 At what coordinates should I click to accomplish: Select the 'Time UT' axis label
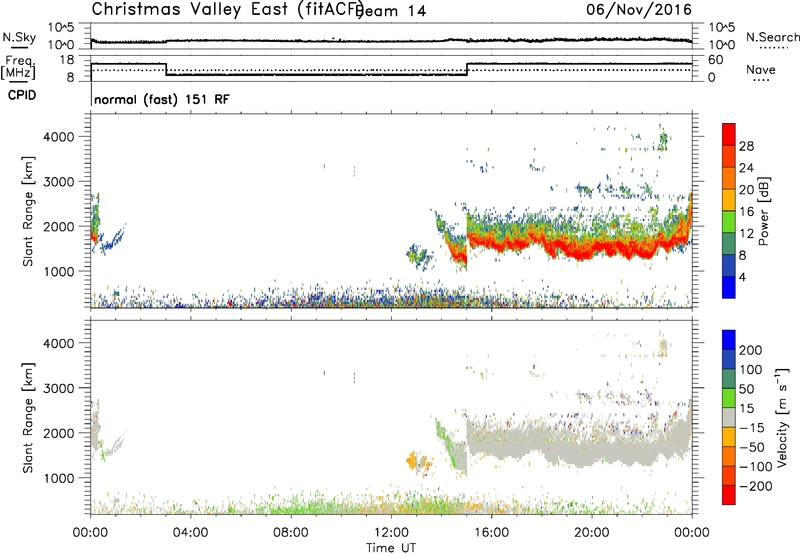pos(391,547)
